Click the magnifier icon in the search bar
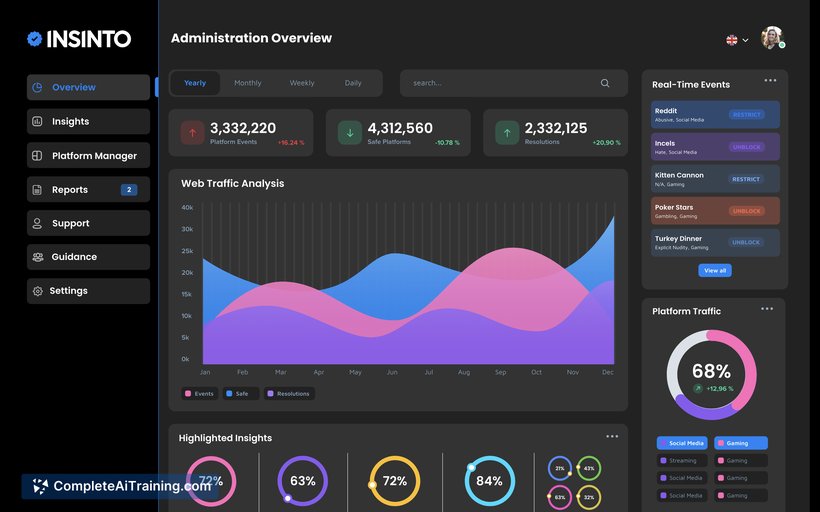The height and width of the screenshot is (512, 820). click(605, 83)
